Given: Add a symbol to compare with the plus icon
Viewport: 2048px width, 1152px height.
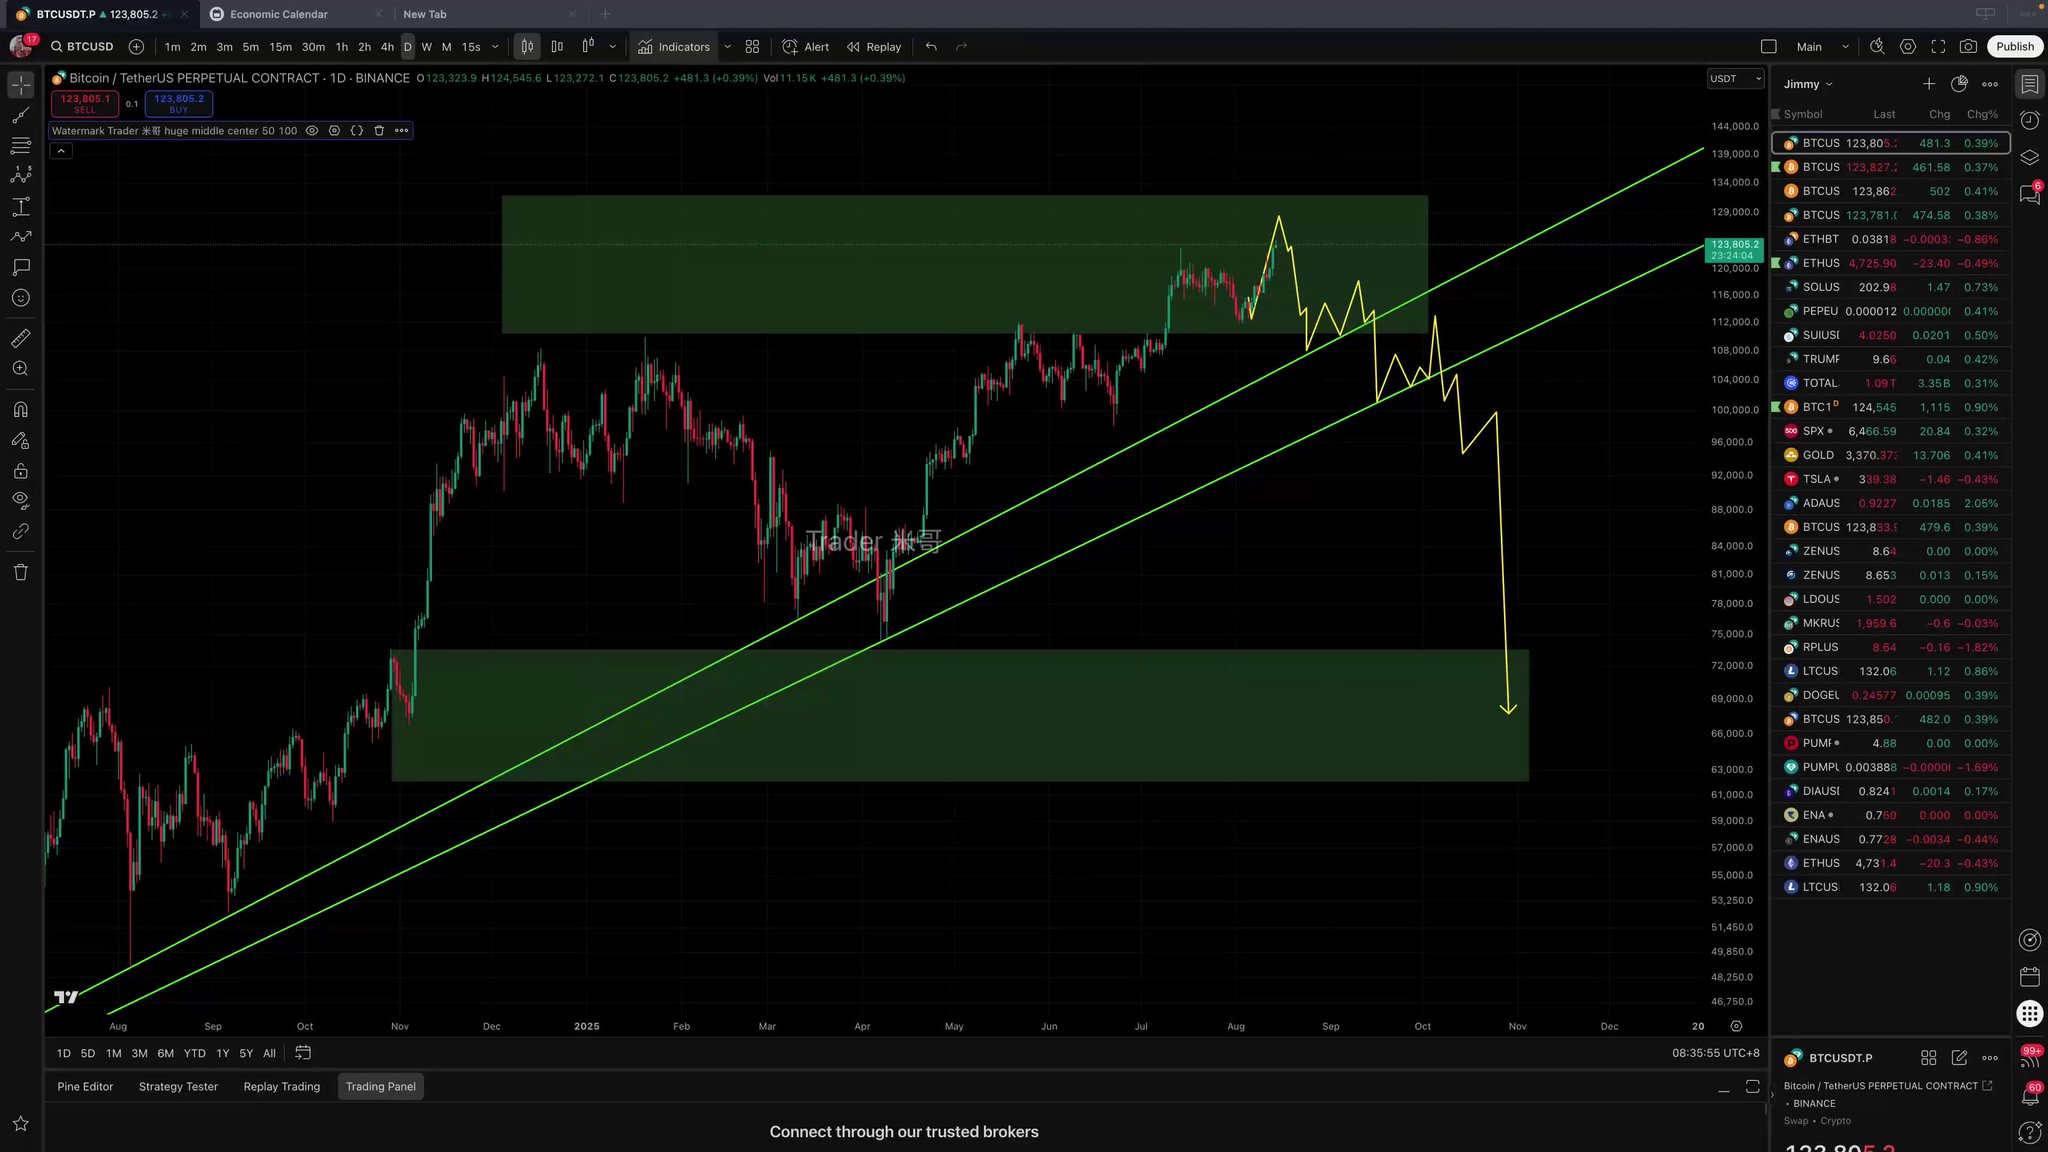Looking at the screenshot, I should (137, 47).
